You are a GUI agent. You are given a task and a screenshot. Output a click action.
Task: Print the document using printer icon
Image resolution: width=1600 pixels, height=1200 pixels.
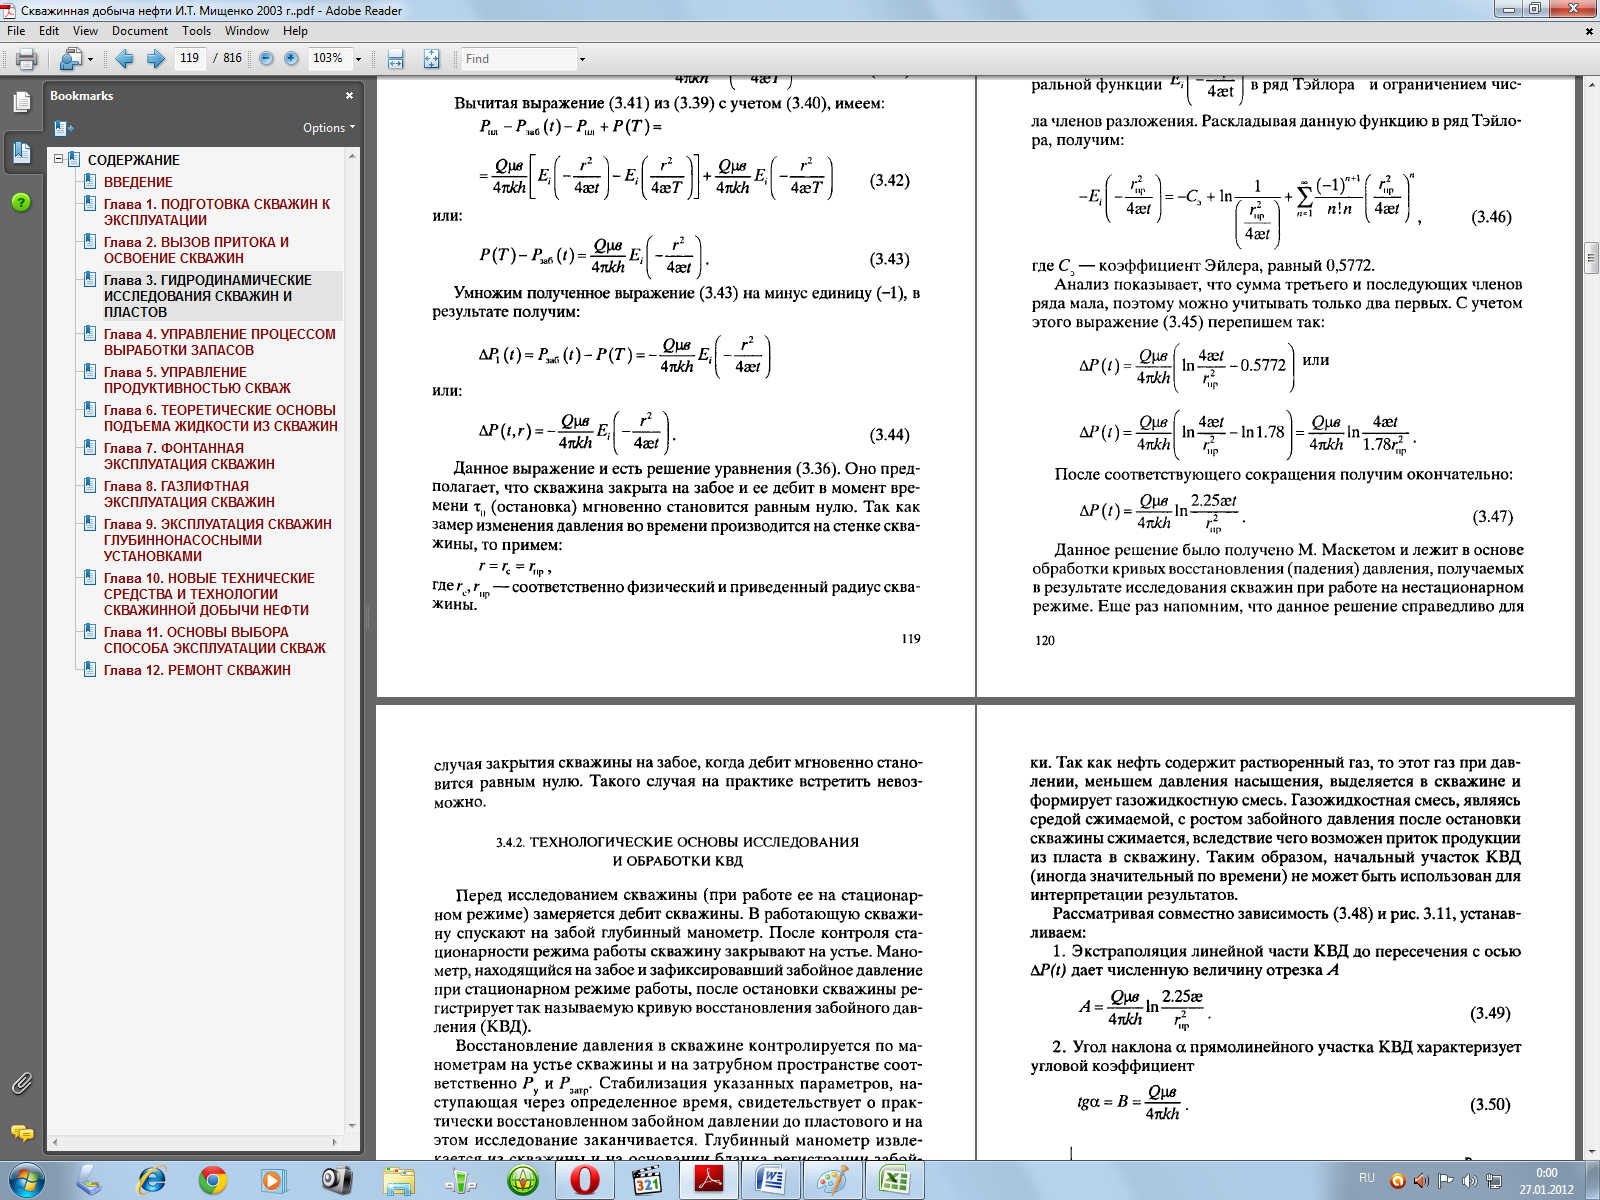coord(26,59)
